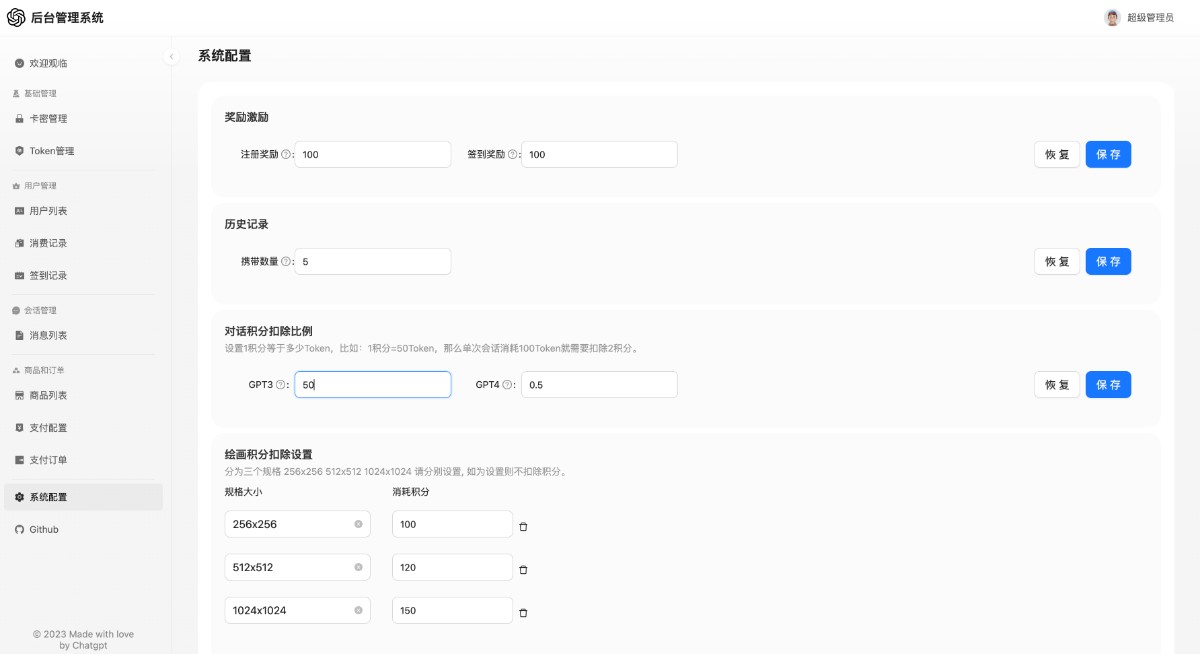
Task: Clear the 1024x1024 size field
Action: (358, 610)
